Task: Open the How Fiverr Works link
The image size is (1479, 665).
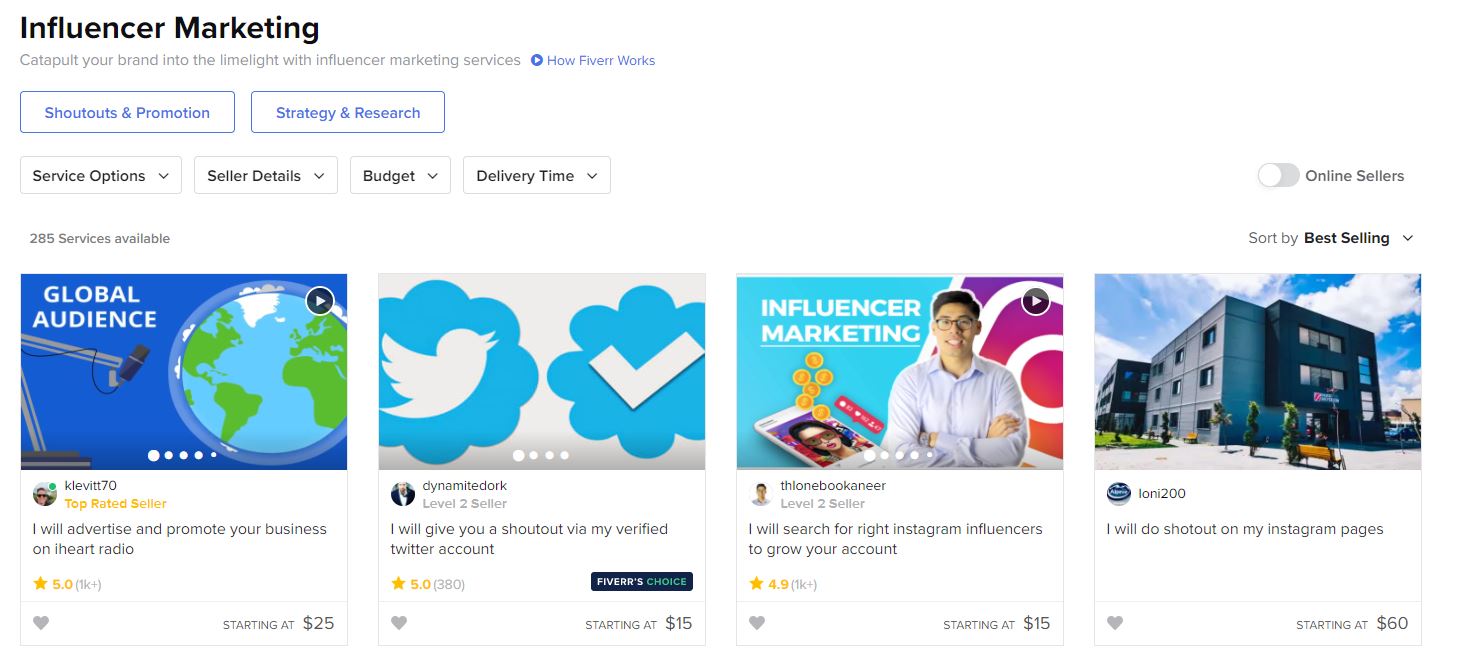Action: tap(600, 61)
